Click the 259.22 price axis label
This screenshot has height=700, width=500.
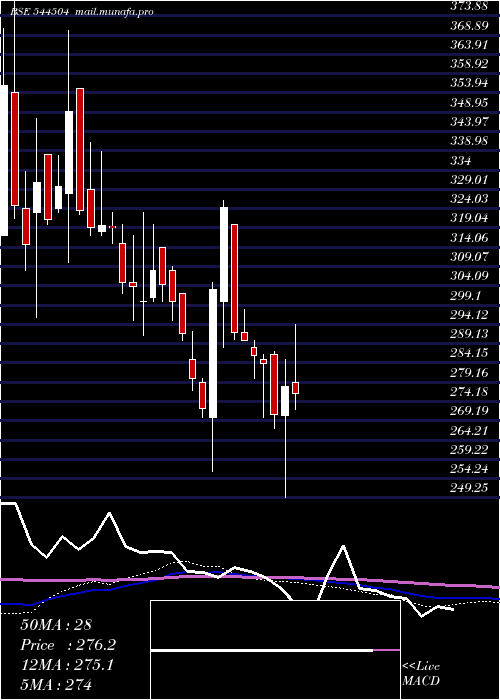click(469, 450)
